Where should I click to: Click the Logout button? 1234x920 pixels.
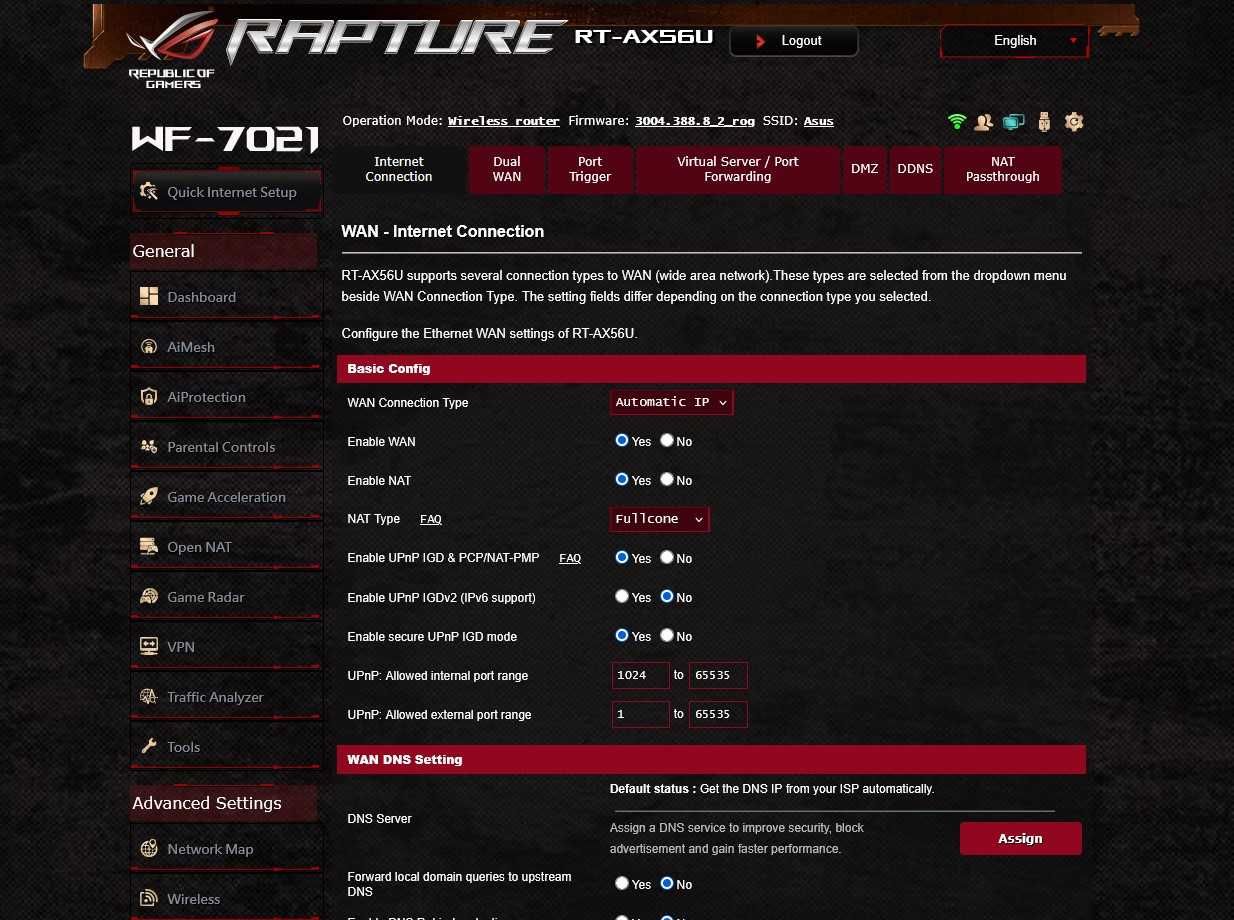[x=794, y=41]
